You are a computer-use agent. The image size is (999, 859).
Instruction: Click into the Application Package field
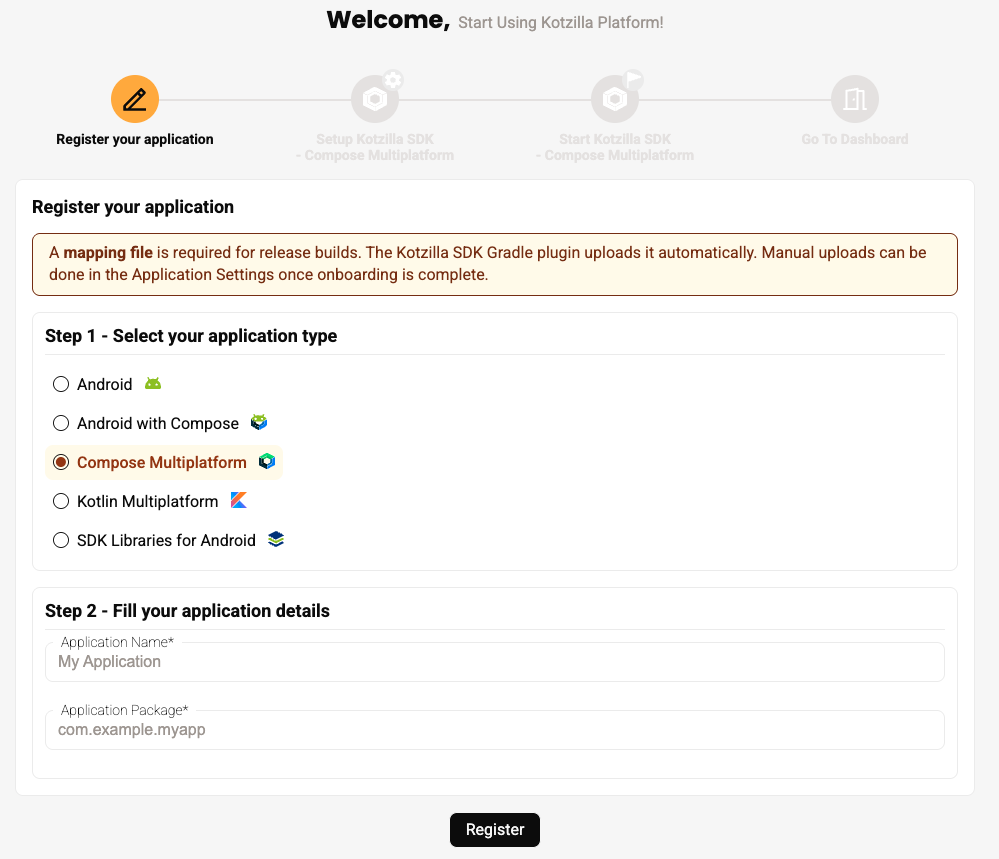494,730
